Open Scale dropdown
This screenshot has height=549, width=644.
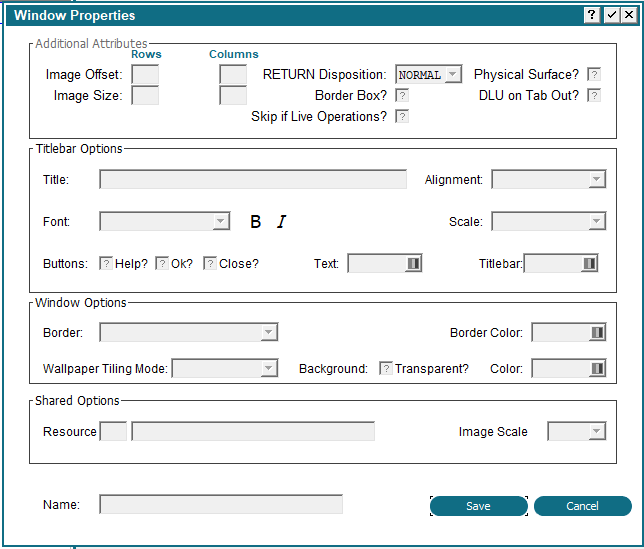(549, 221)
